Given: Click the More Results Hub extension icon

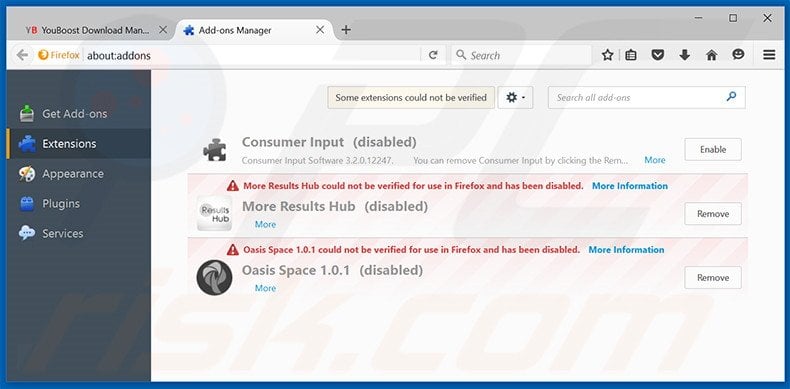Looking at the screenshot, I should pos(215,213).
